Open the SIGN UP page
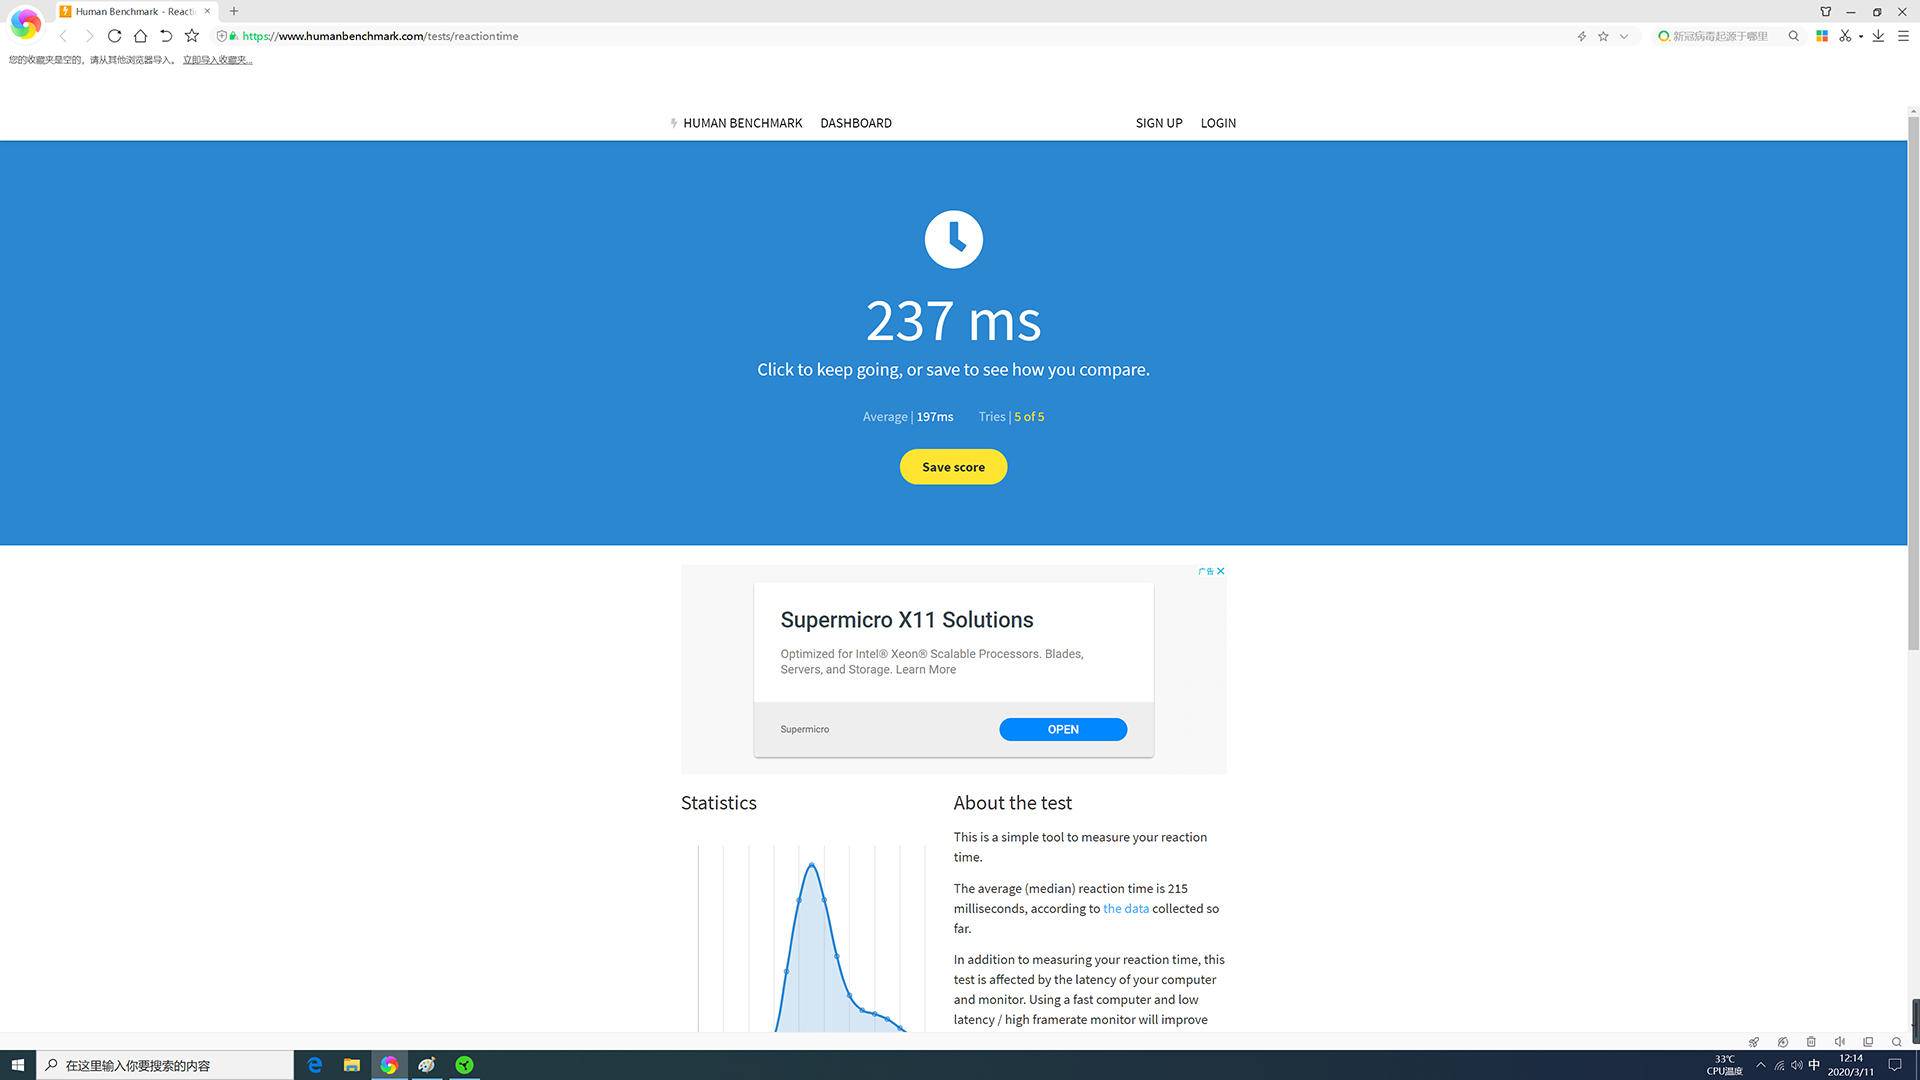Screen dimensions: 1920x1080 click(1158, 123)
